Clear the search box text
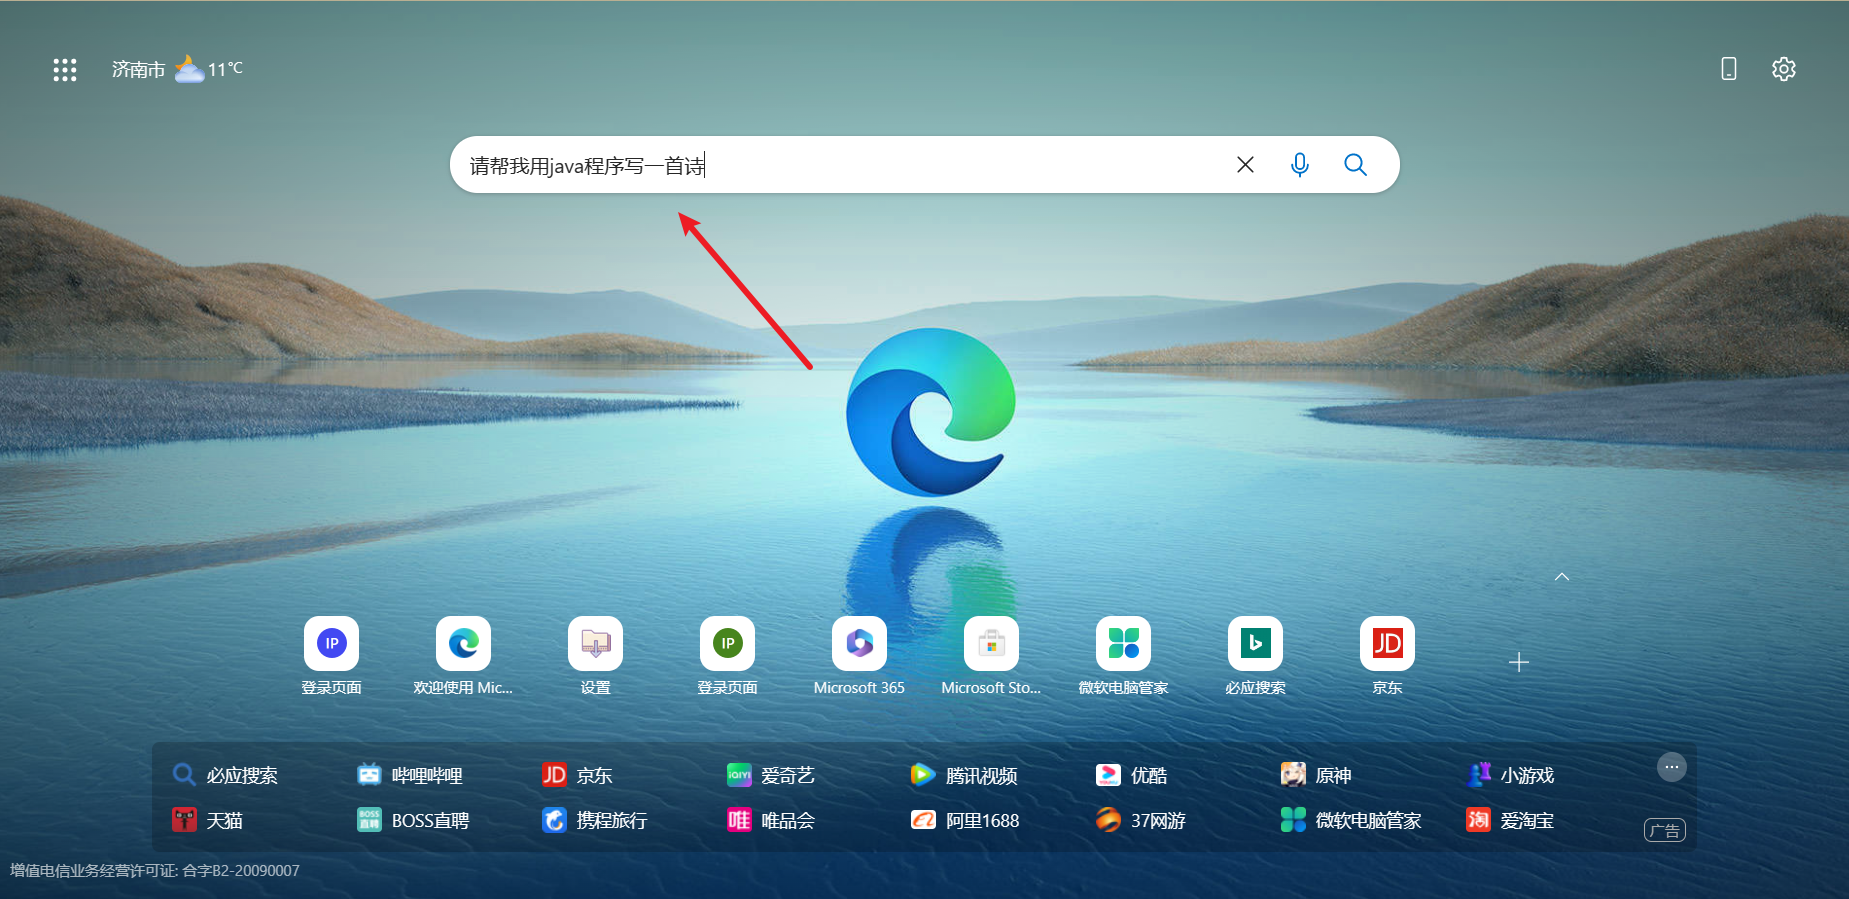This screenshot has width=1849, height=899. click(x=1245, y=164)
